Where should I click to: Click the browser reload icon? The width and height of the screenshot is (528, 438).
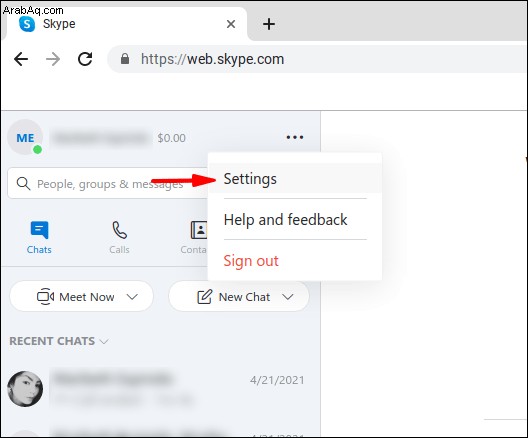tap(85, 59)
